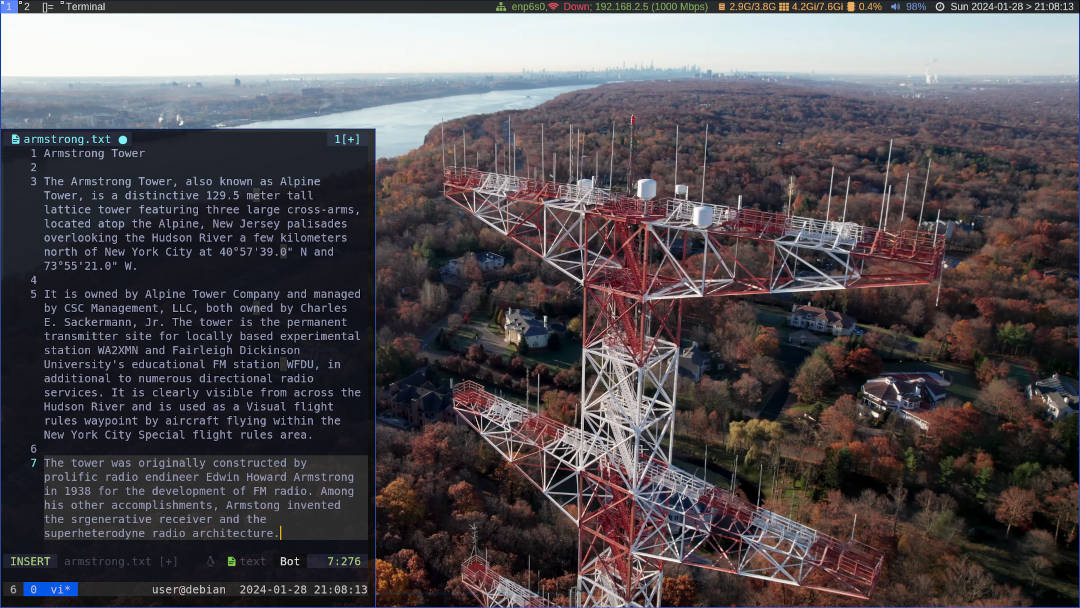
Task: Click the file icon beside armstrong.txt tab
Action: (15, 140)
